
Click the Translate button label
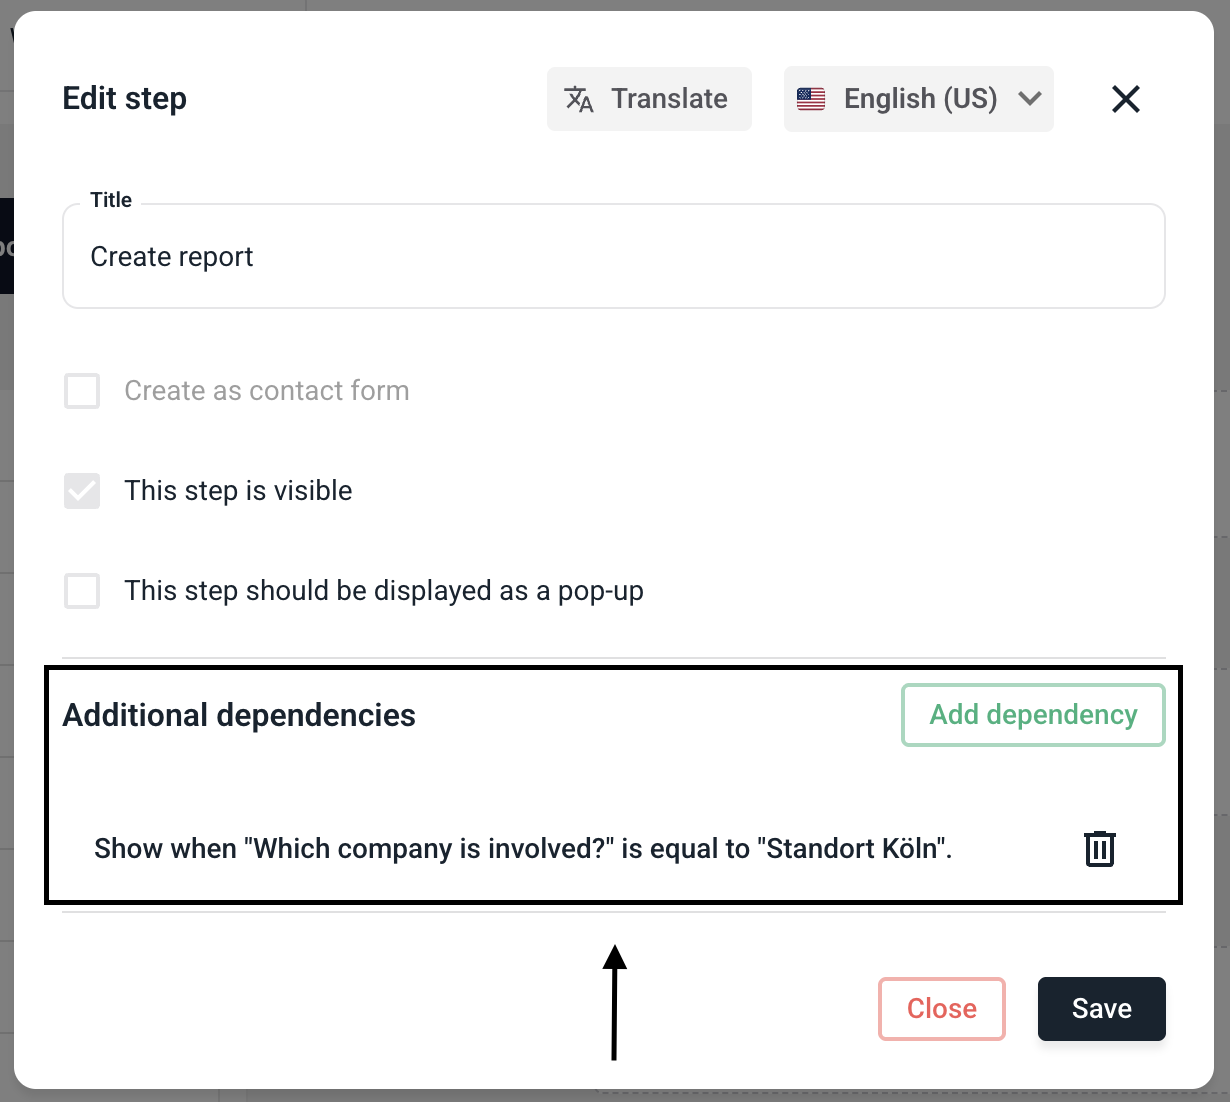pos(669,99)
